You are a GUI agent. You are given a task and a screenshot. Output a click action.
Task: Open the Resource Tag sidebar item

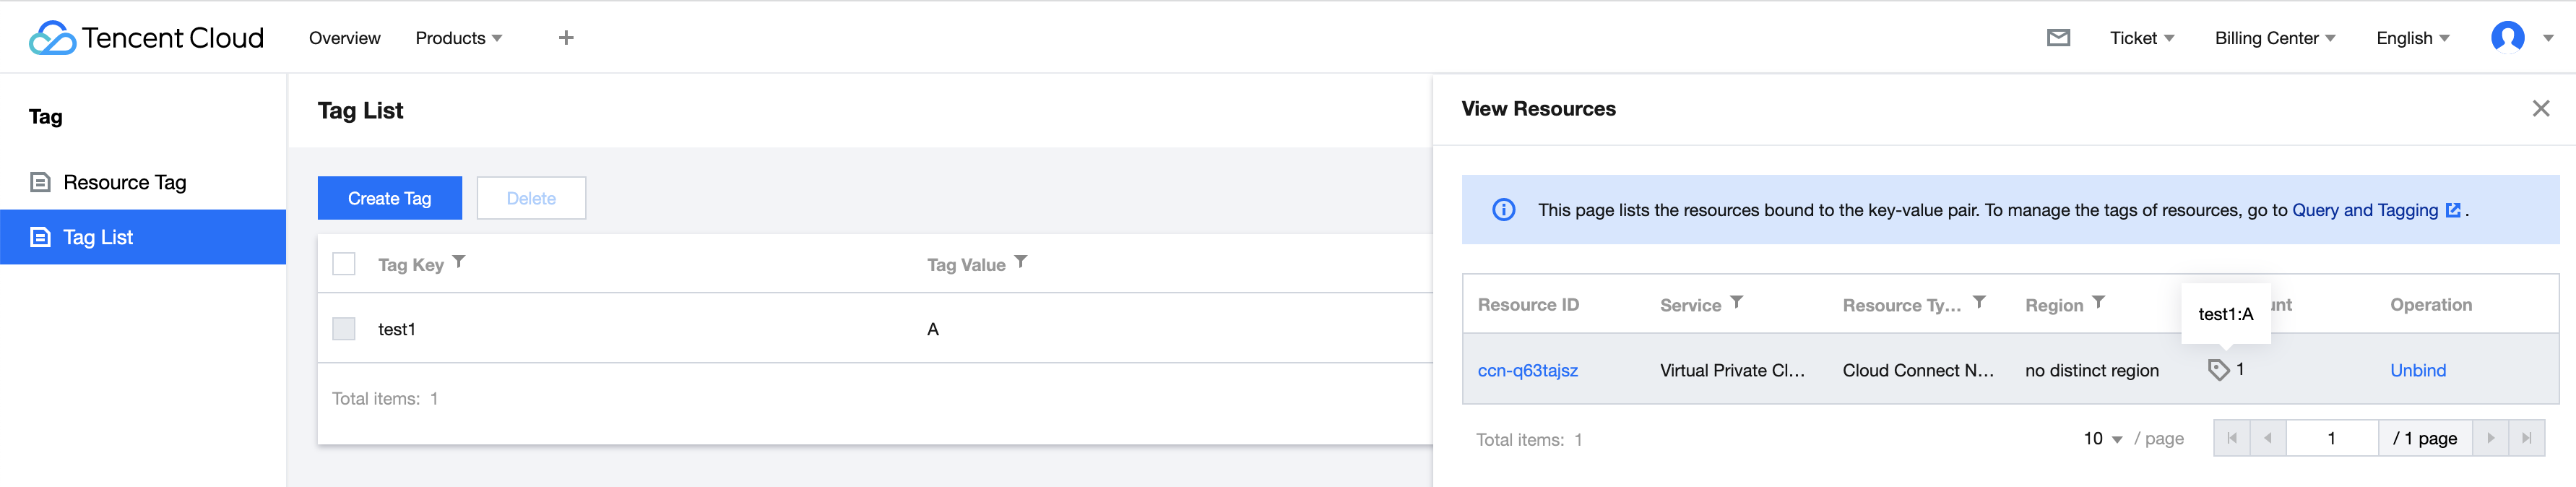124,182
